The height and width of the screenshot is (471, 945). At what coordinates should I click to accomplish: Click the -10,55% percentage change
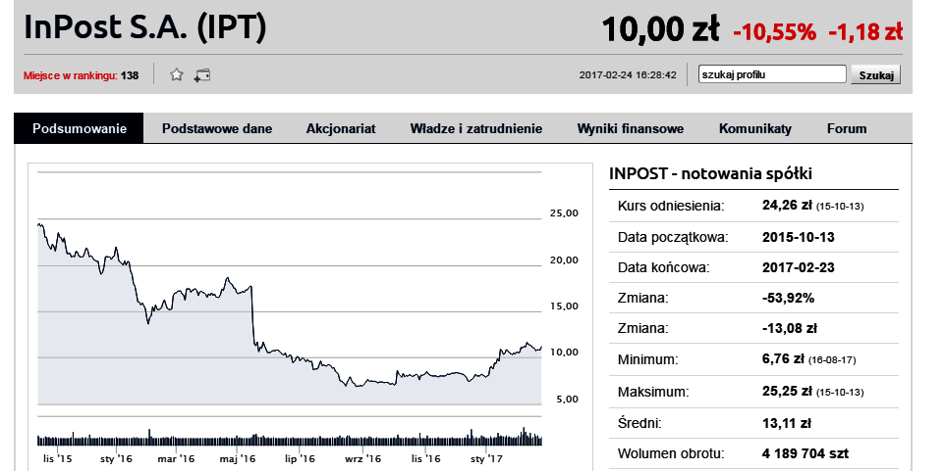coord(774,31)
